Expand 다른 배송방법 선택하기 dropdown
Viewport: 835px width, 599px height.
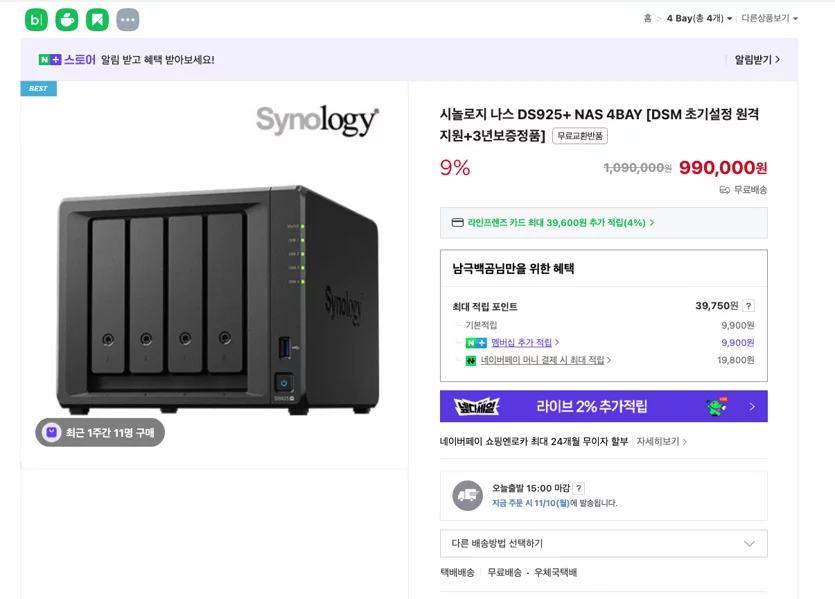click(604, 544)
